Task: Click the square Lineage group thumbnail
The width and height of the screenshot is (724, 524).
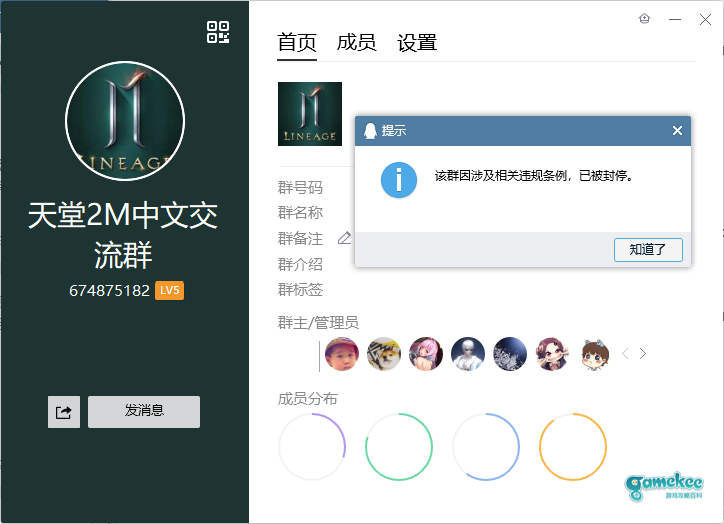Action: point(310,114)
